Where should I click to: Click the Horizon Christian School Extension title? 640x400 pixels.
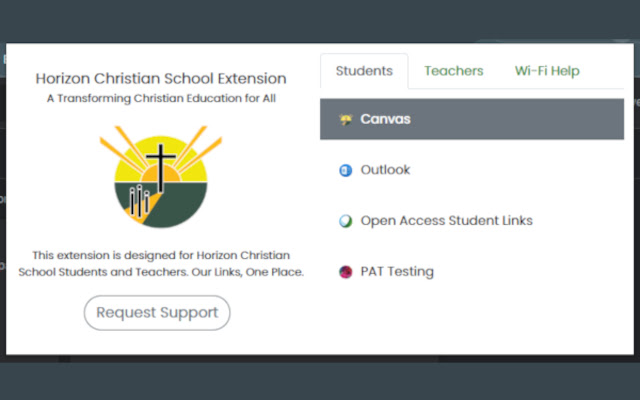coord(161,78)
